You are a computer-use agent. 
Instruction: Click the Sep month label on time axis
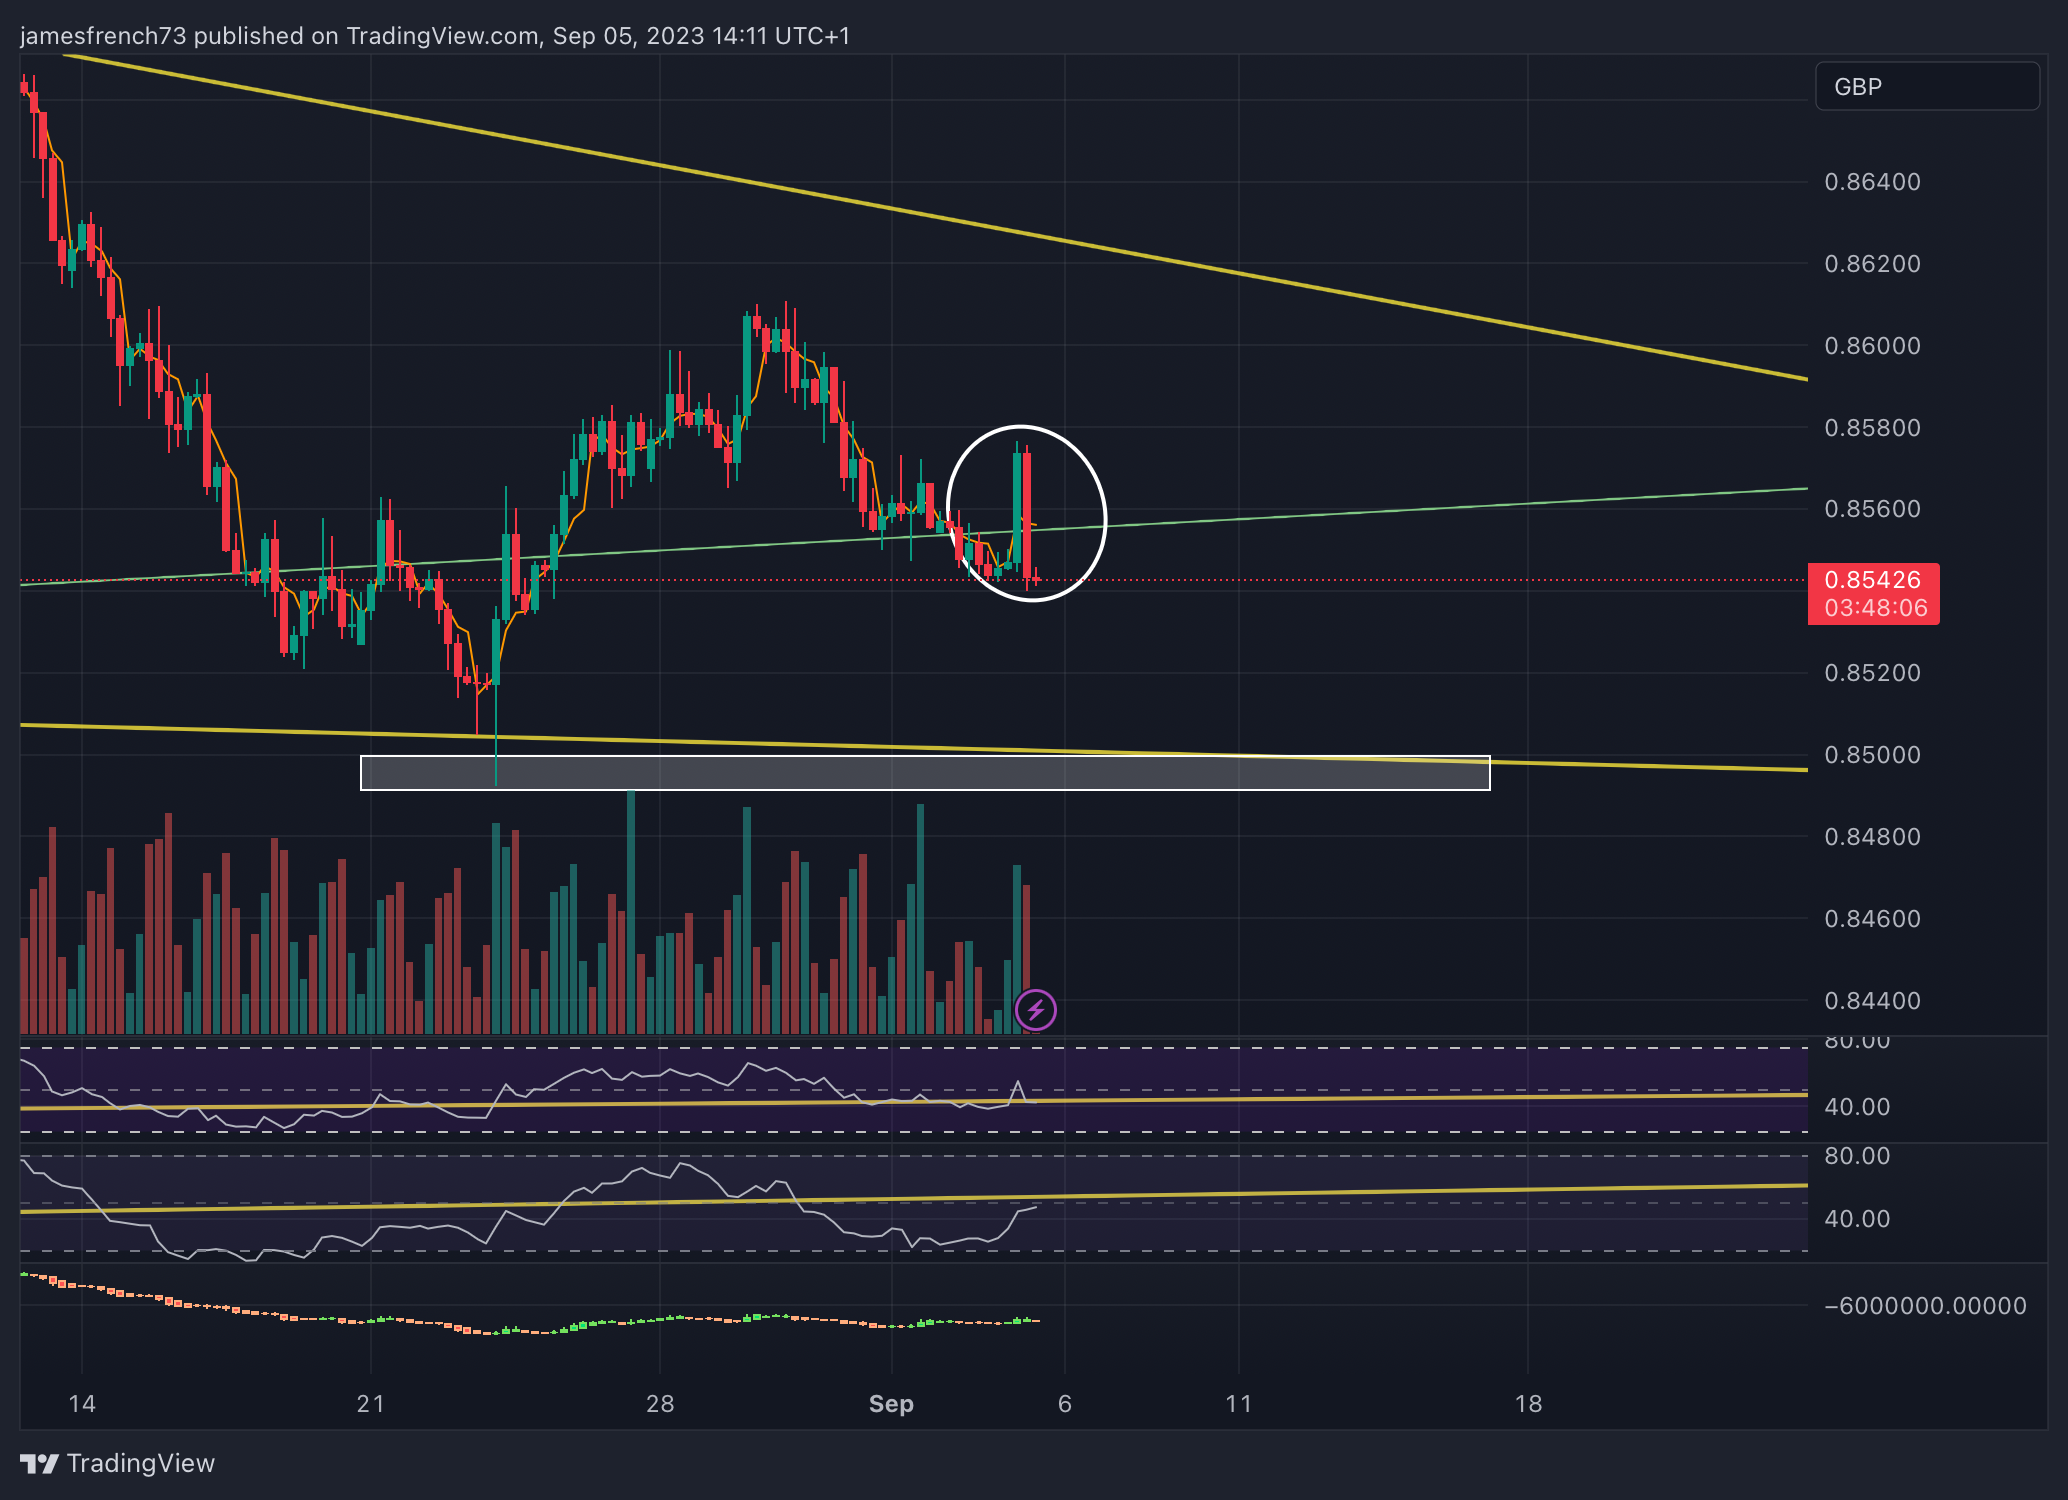click(891, 1404)
